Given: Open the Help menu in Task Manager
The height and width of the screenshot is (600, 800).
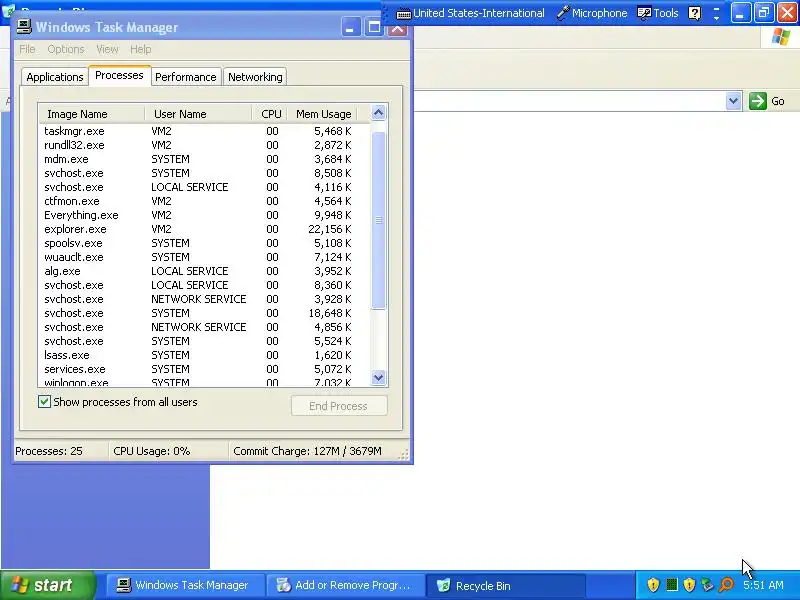Looking at the screenshot, I should pyautogui.click(x=140, y=49).
